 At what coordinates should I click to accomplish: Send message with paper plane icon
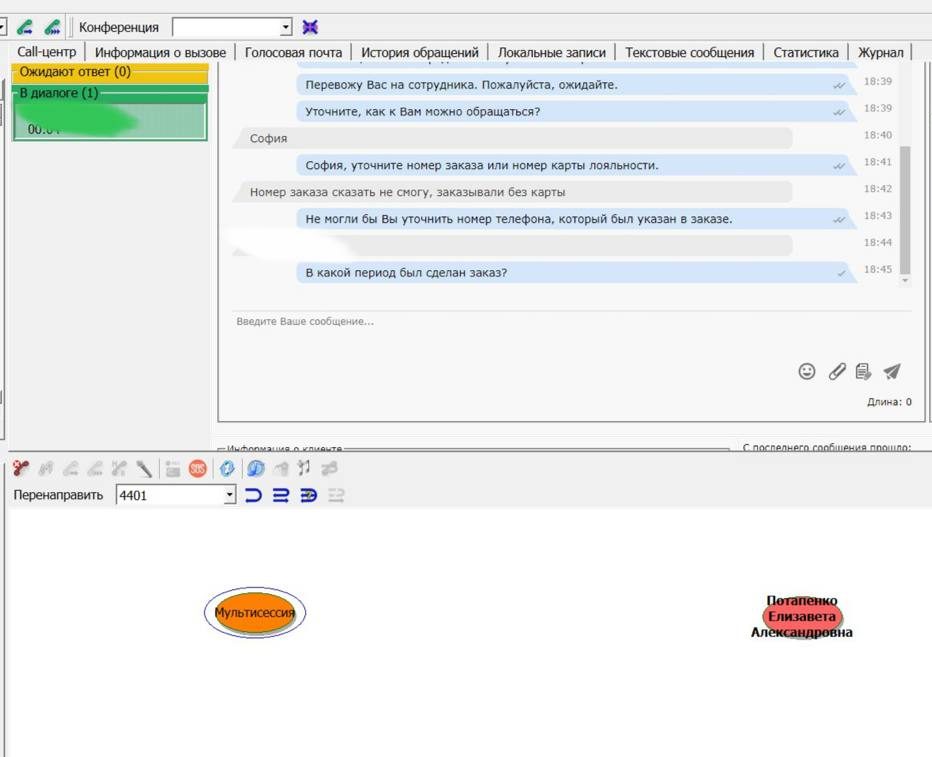892,371
